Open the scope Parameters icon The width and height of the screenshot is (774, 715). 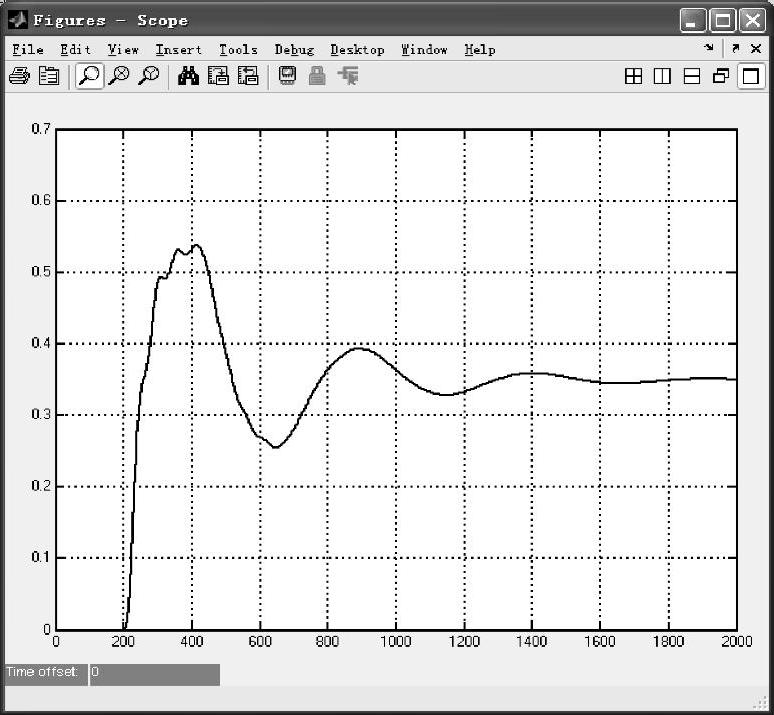49,76
